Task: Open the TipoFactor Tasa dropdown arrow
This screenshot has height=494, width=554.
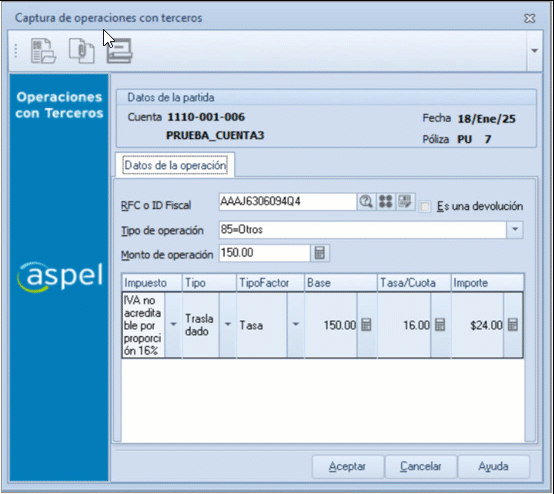Action: coord(296,325)
